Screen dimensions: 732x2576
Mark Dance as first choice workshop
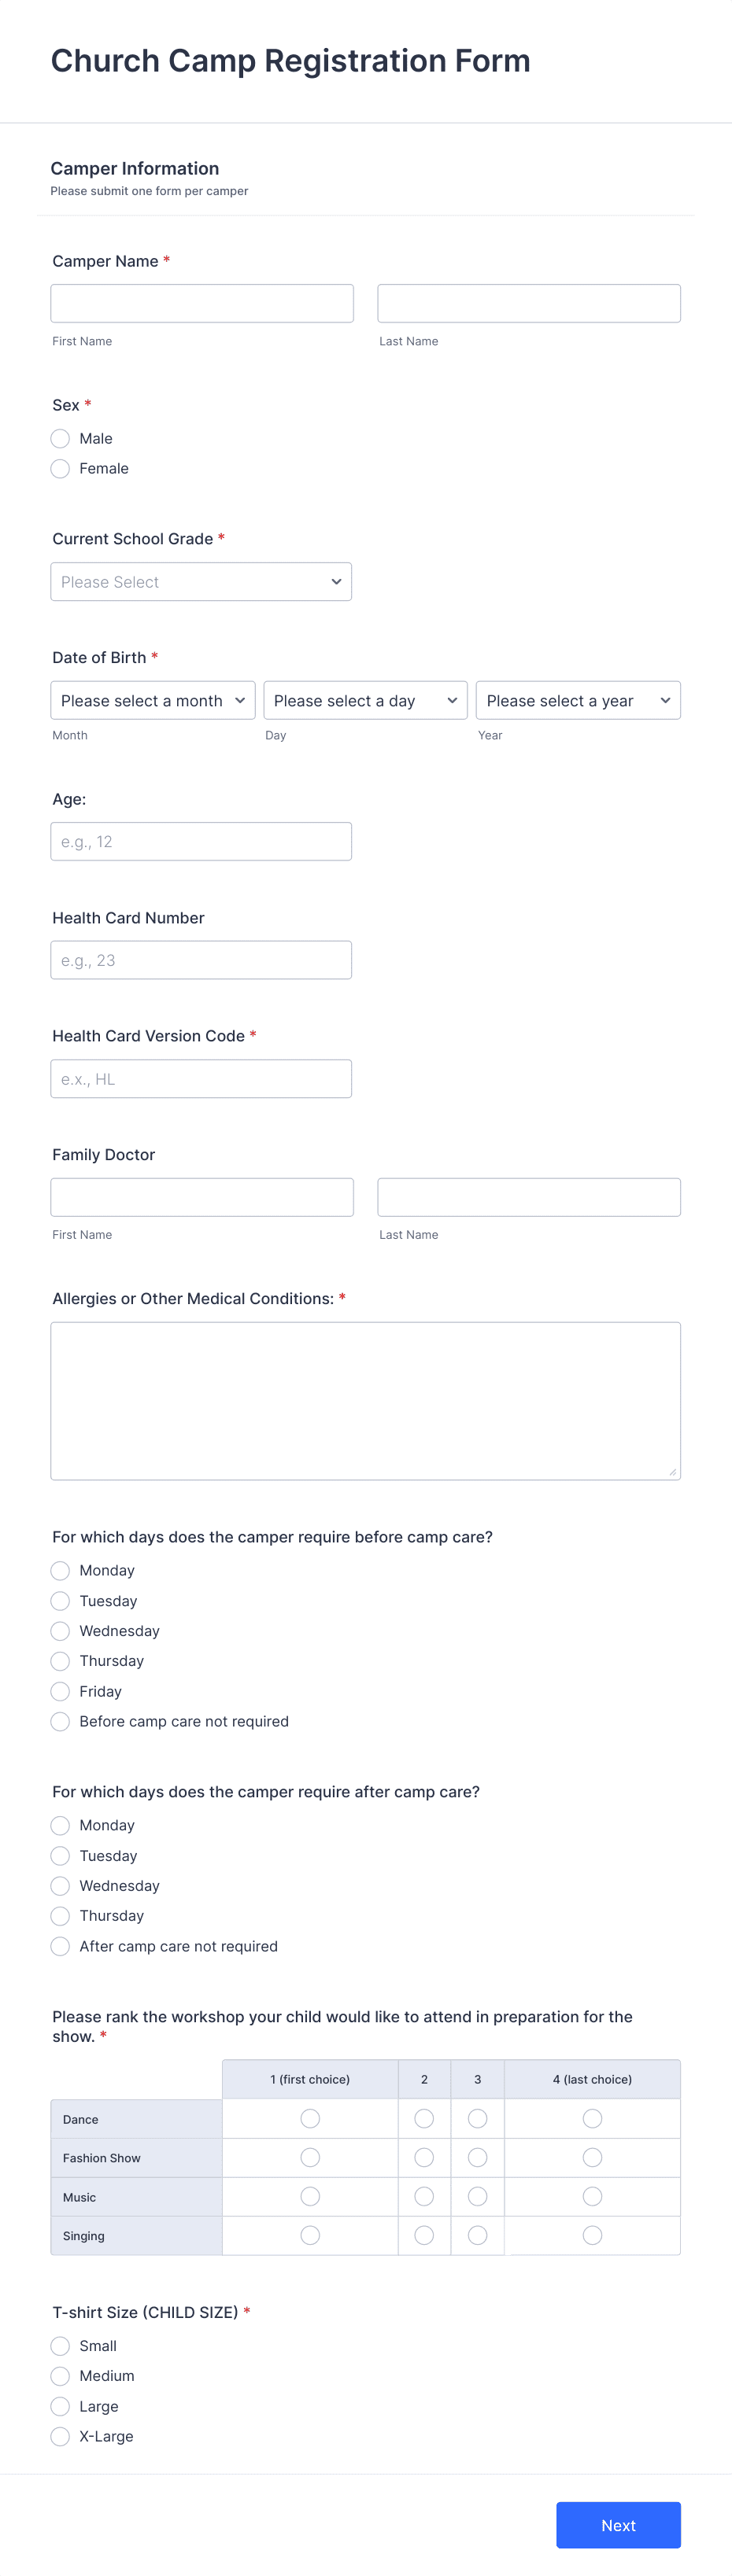[310, 2118]
